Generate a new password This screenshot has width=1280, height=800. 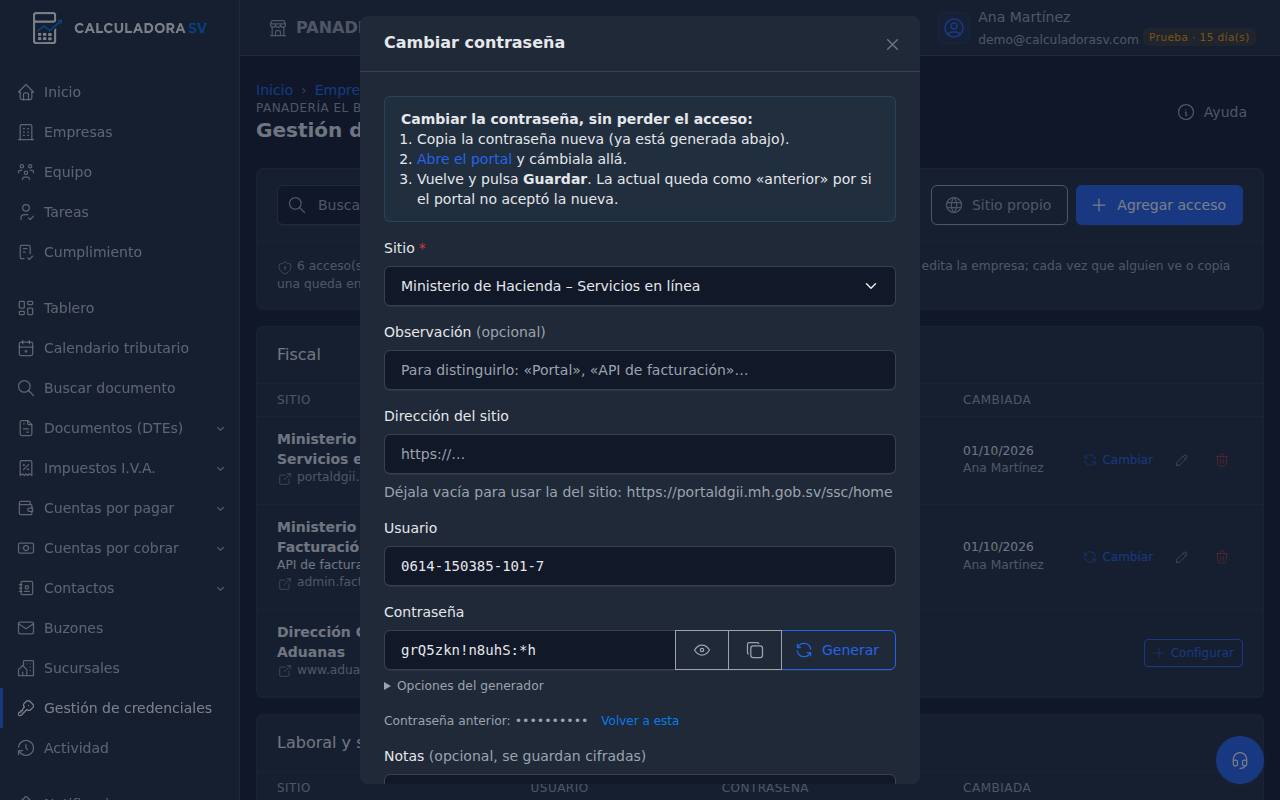(x=838, y=650)
